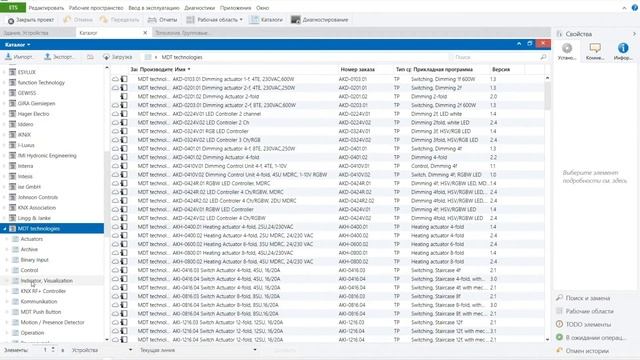Sort by the Версия column header
The height and width of the screenshot is (360, 640).
pyautogui.click(x=501, y=69)
